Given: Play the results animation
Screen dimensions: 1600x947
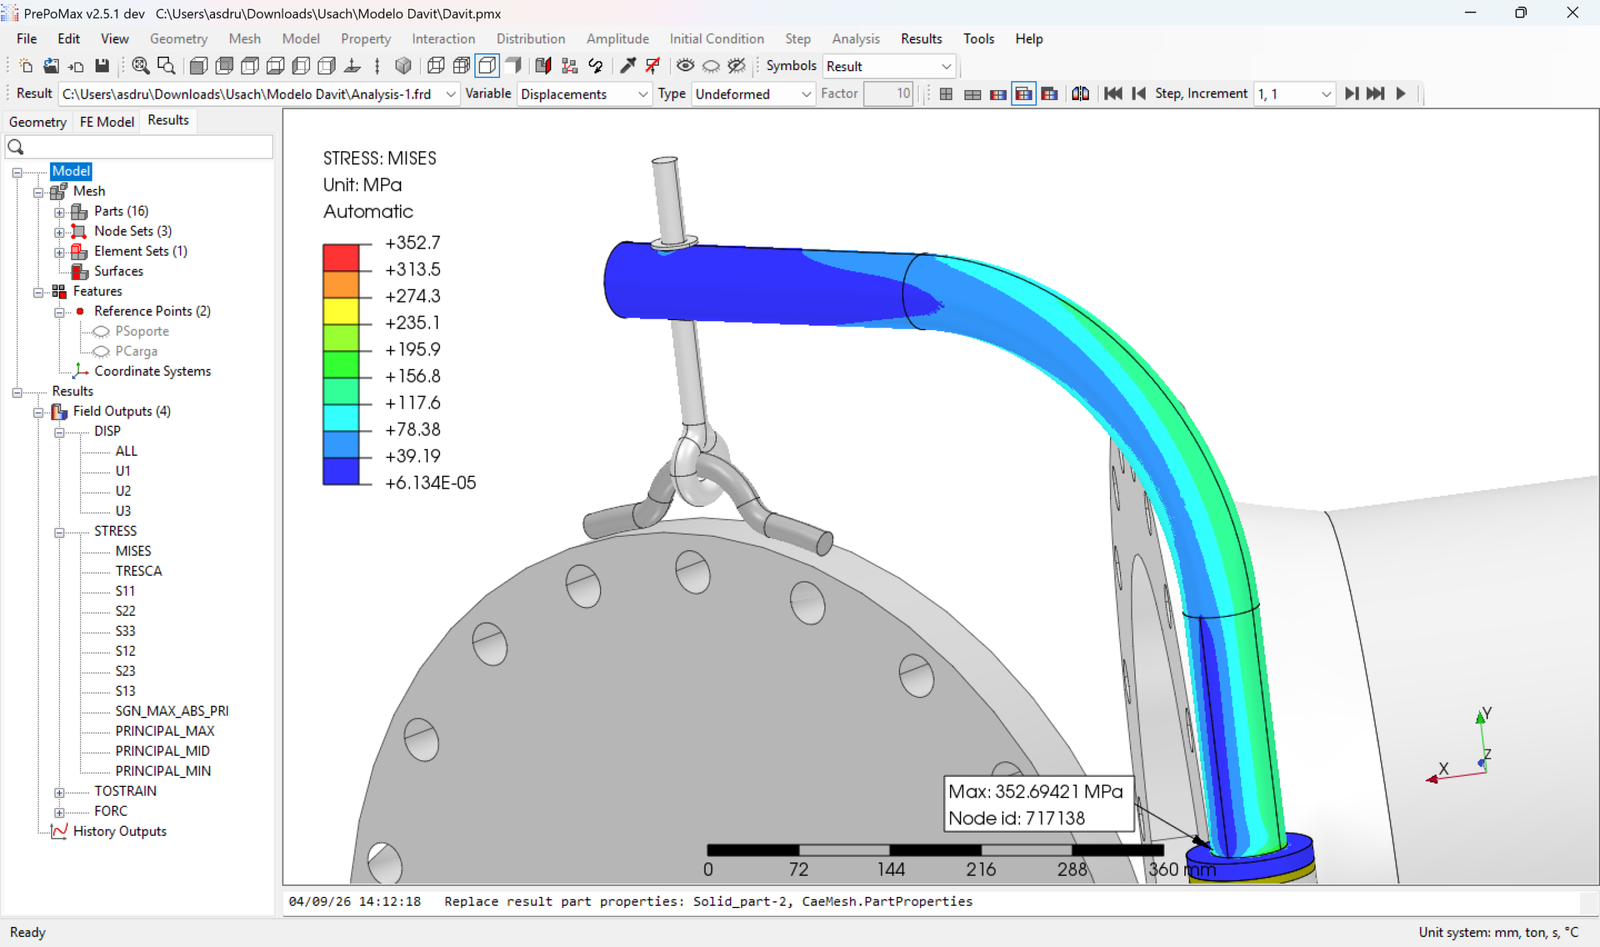Looking at the screenshot, I should [1401, 93].
